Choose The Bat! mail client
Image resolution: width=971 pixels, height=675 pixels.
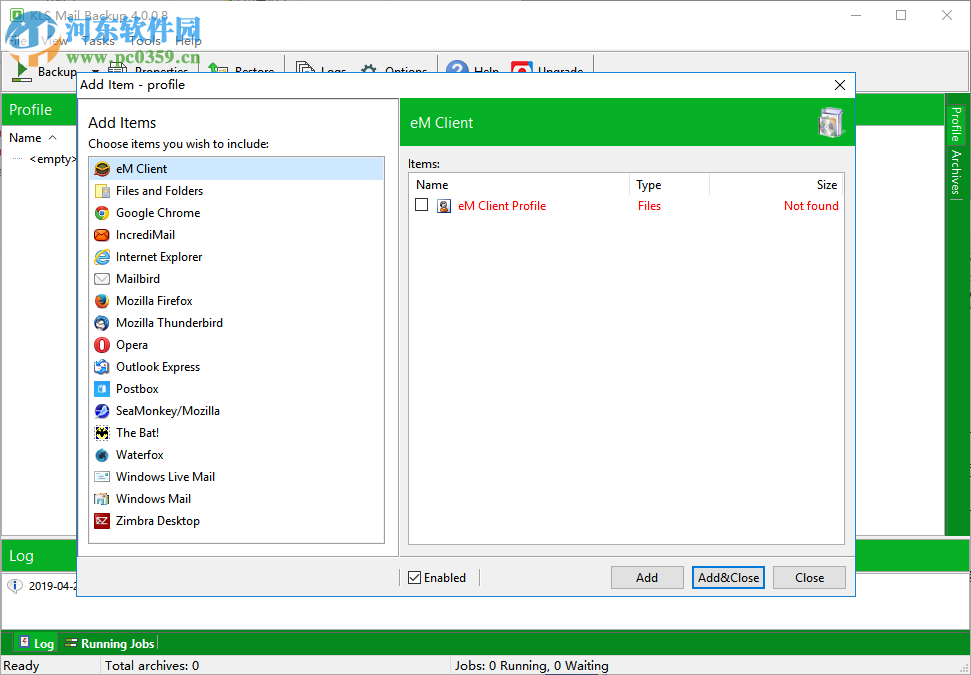(137, 432)
